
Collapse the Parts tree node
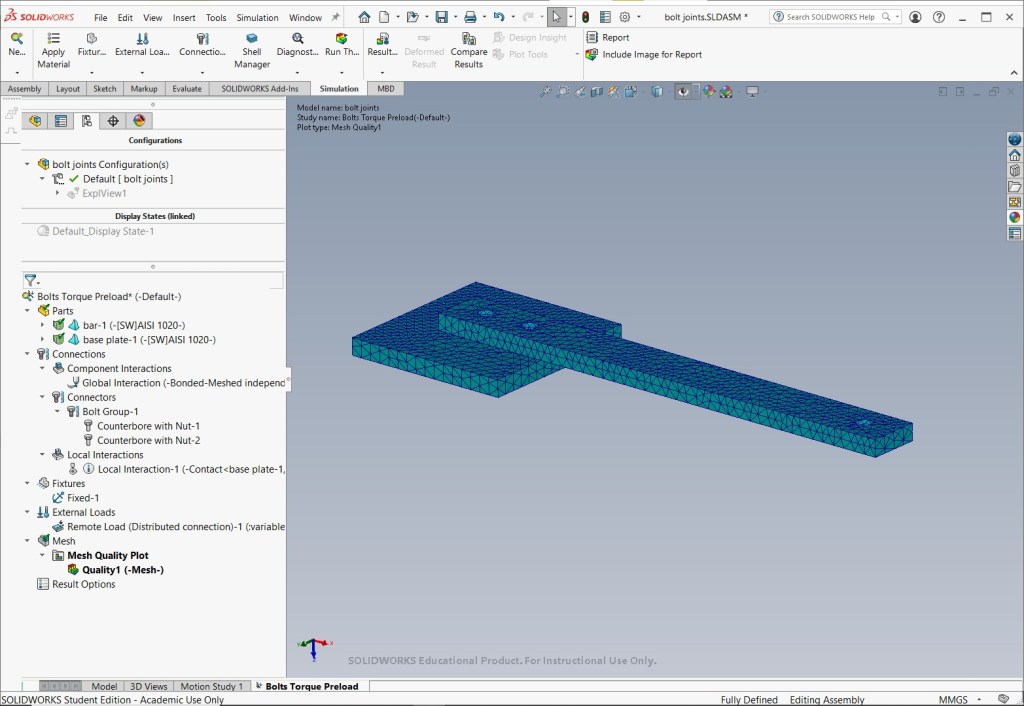pyautogui.click(x=27, y=311)
